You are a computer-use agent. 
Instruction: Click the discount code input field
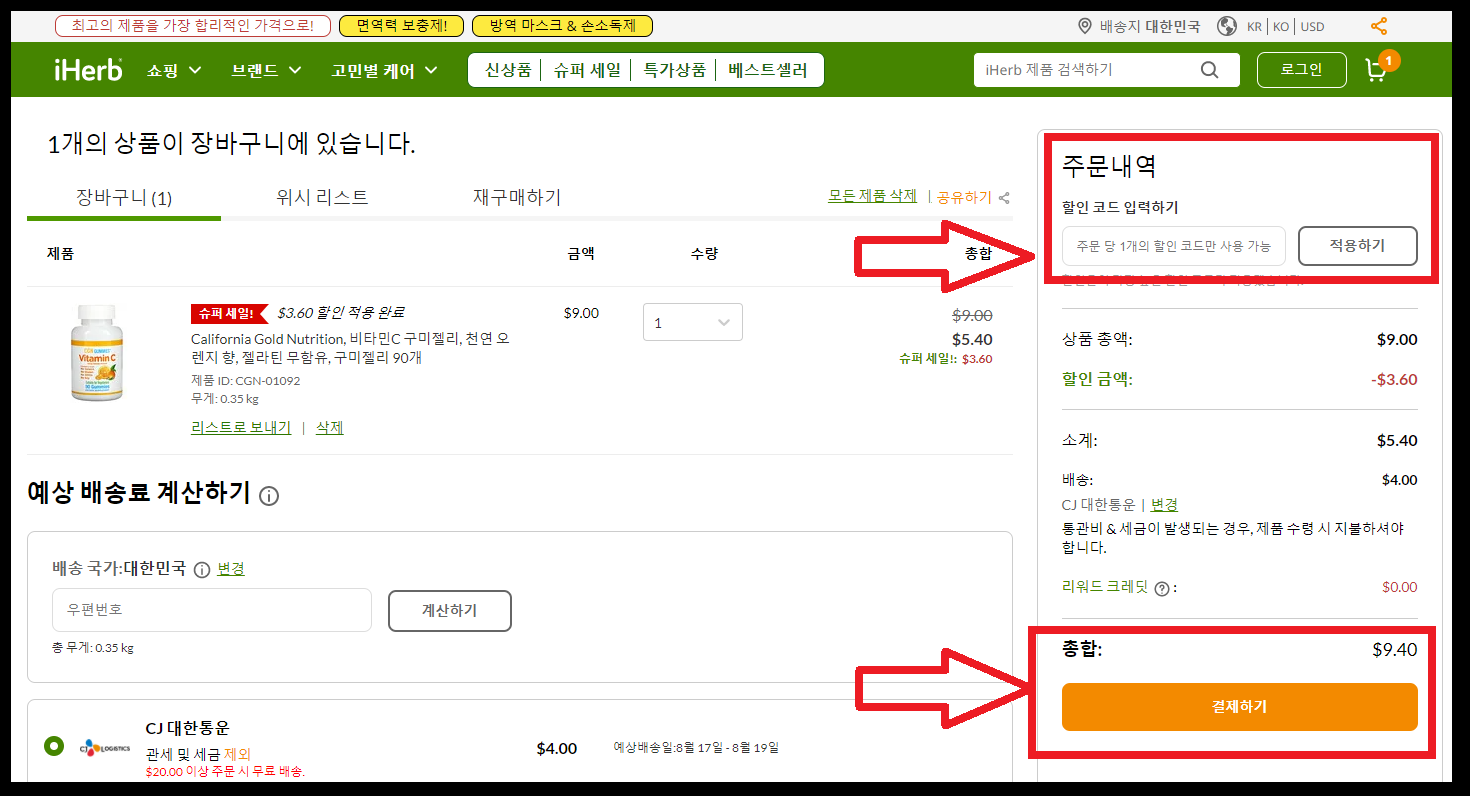1173,245
